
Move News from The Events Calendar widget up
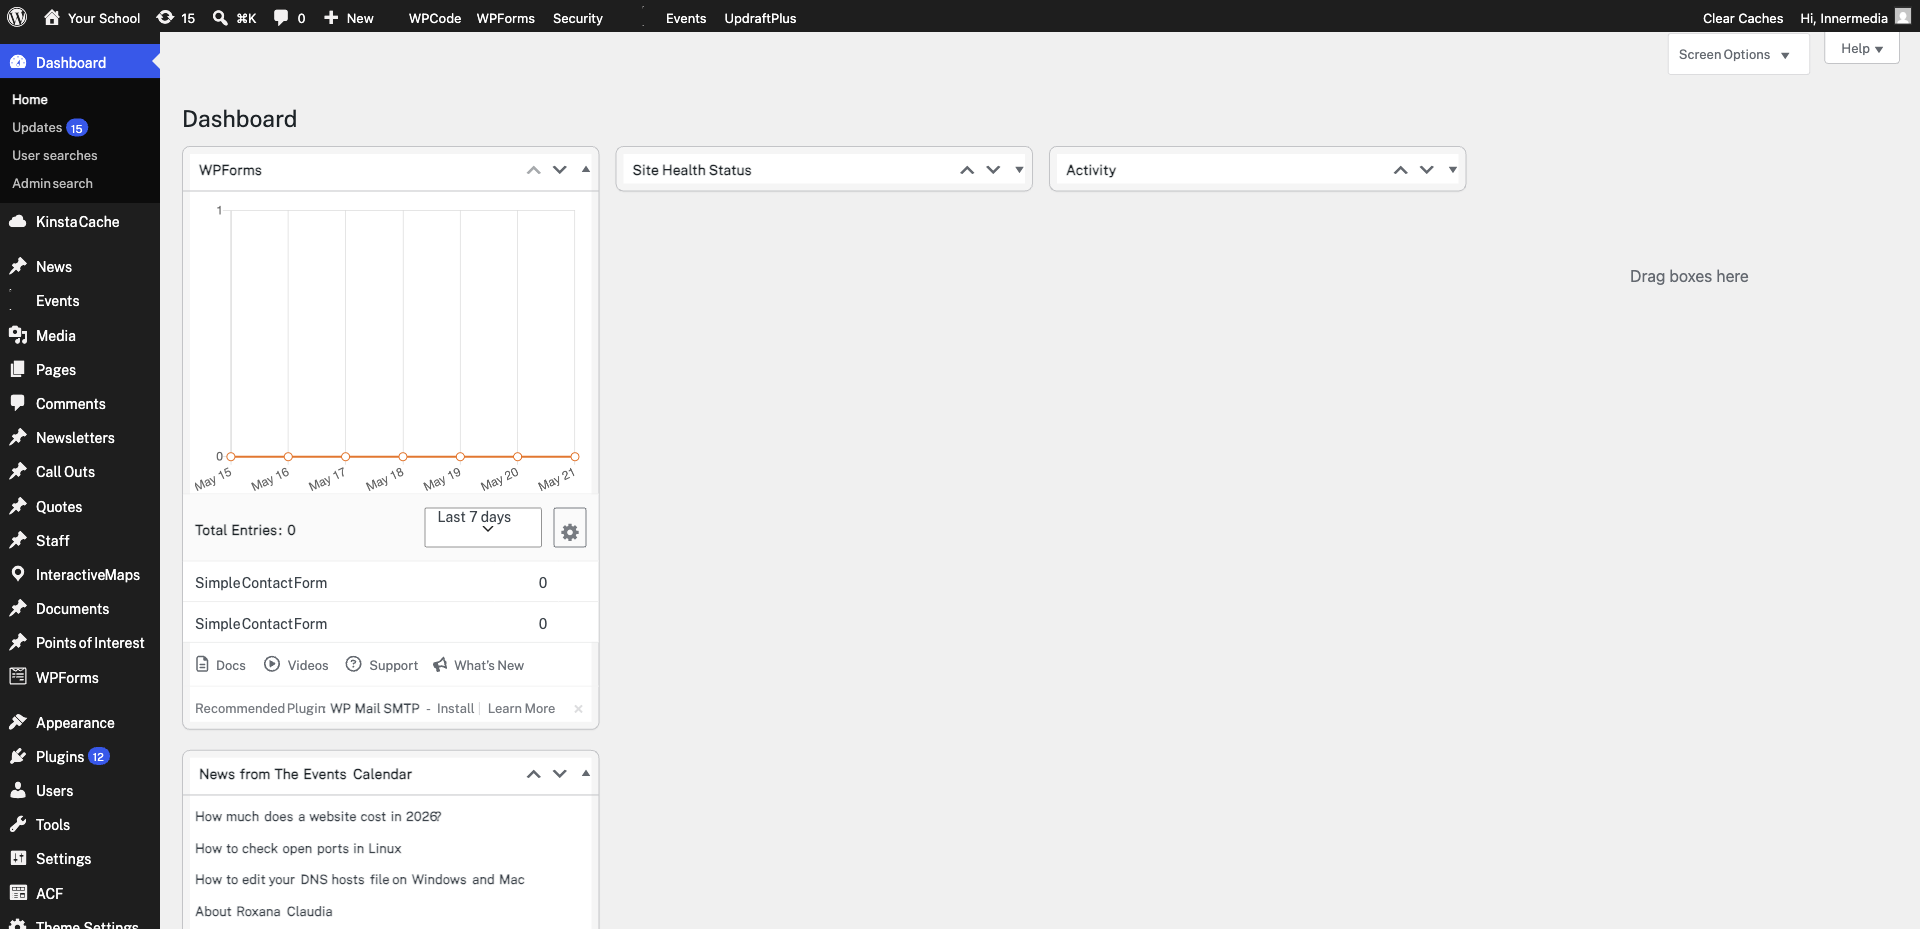(534, 774)
